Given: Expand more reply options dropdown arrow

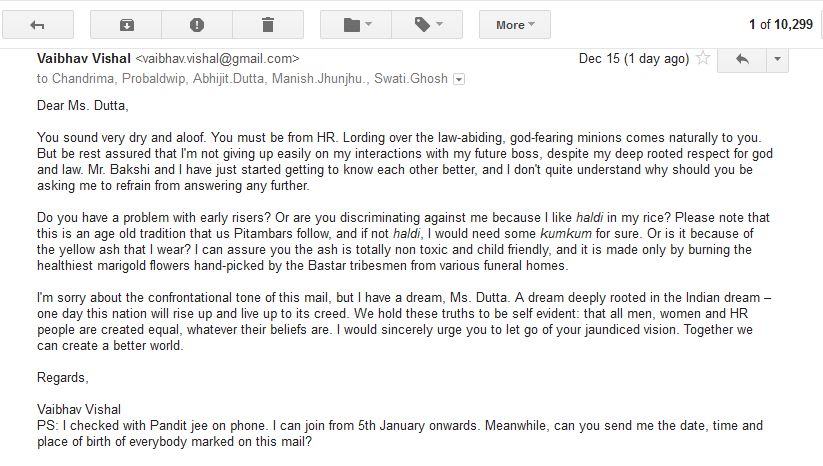Looking at the screenshot, I should click(x=779, y=59).
